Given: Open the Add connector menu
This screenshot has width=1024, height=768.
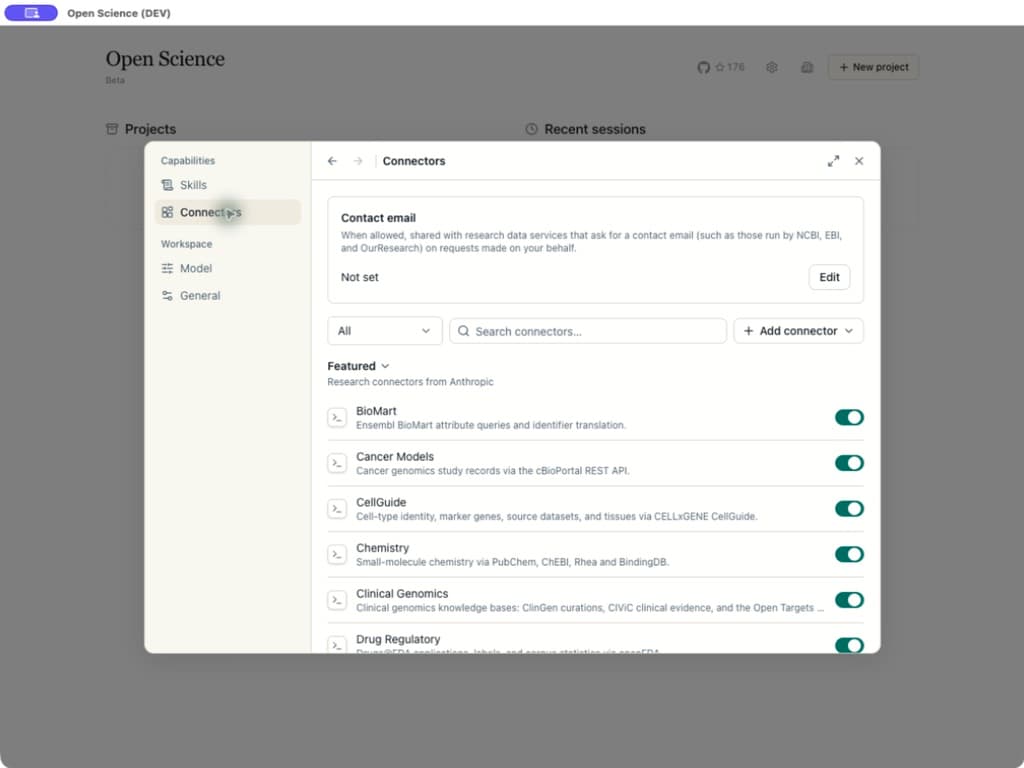Looking at the screenshot, I should click(798, 331).
